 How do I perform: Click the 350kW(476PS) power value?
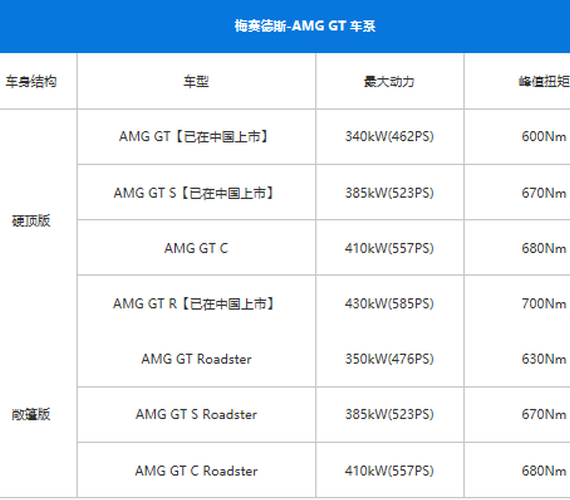(389, 359)
